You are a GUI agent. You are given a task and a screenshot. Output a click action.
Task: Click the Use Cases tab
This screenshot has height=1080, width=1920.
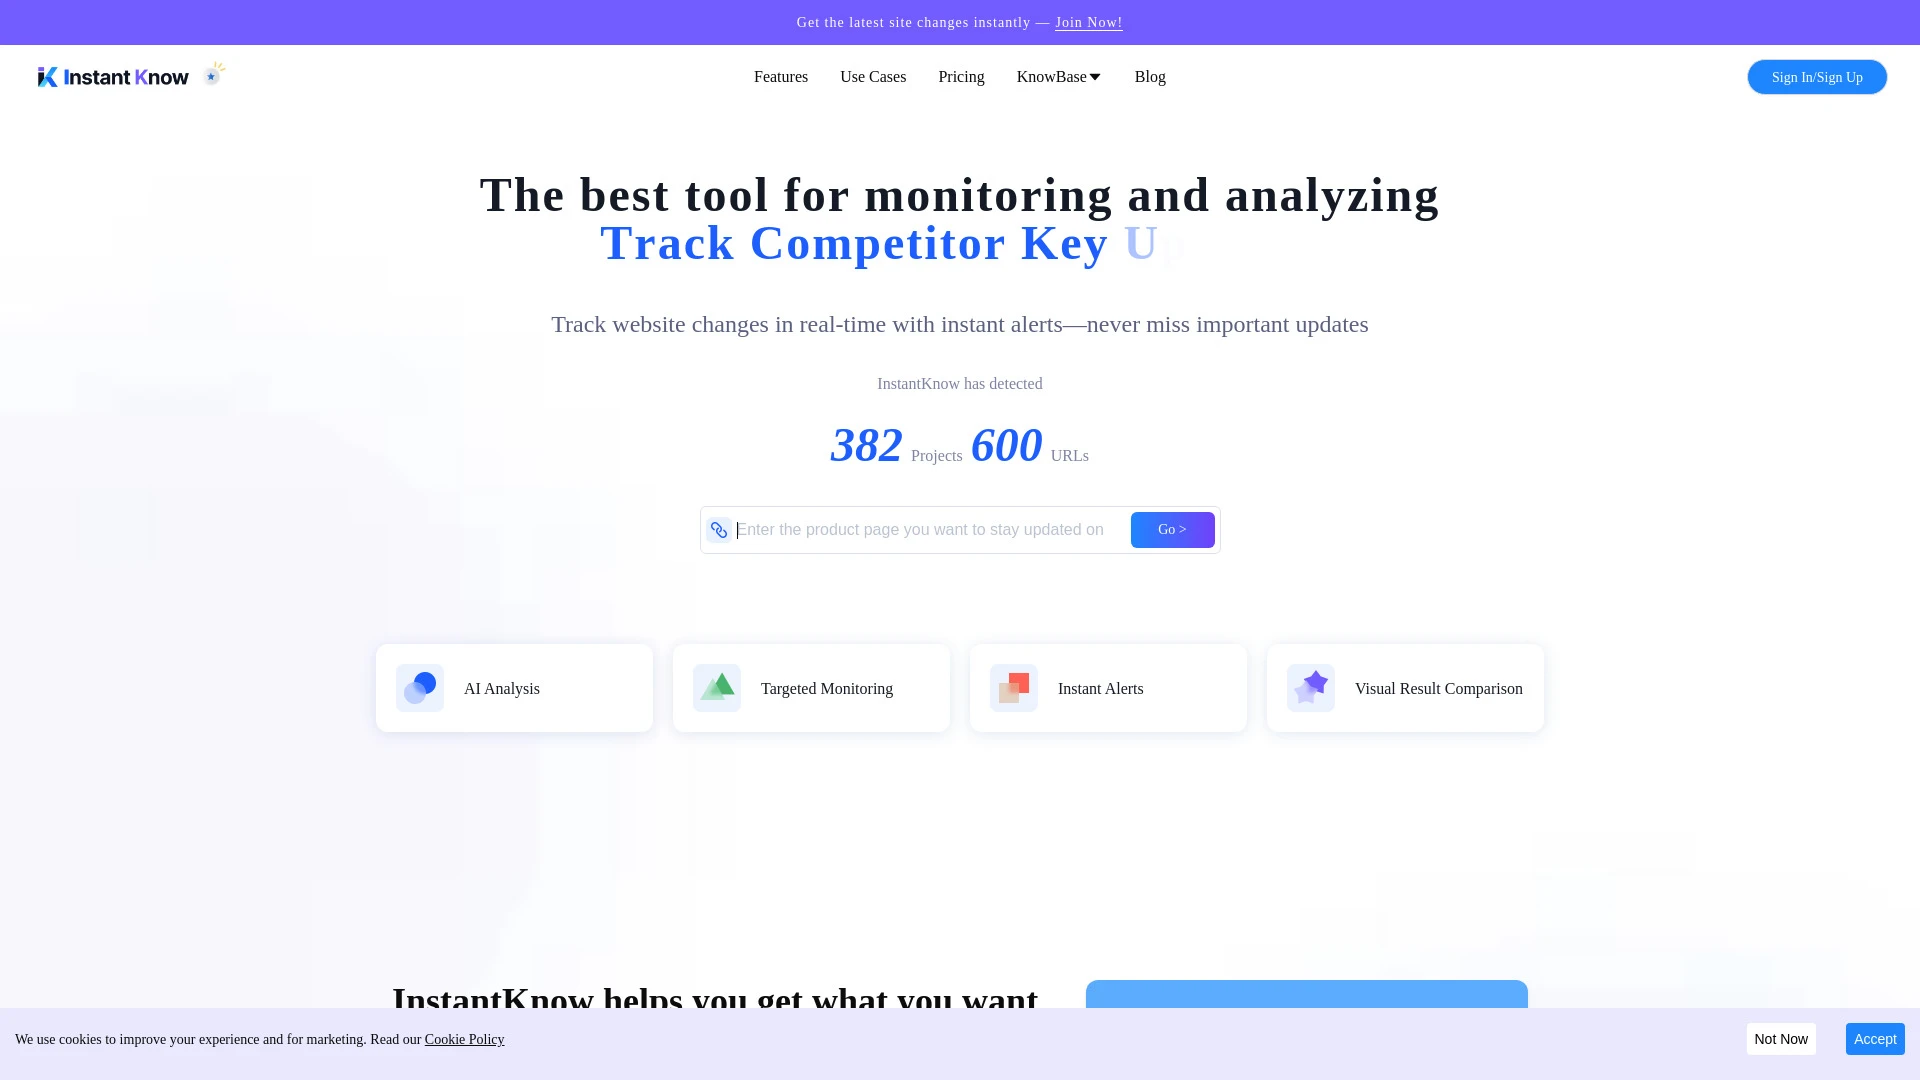[873, 76]
